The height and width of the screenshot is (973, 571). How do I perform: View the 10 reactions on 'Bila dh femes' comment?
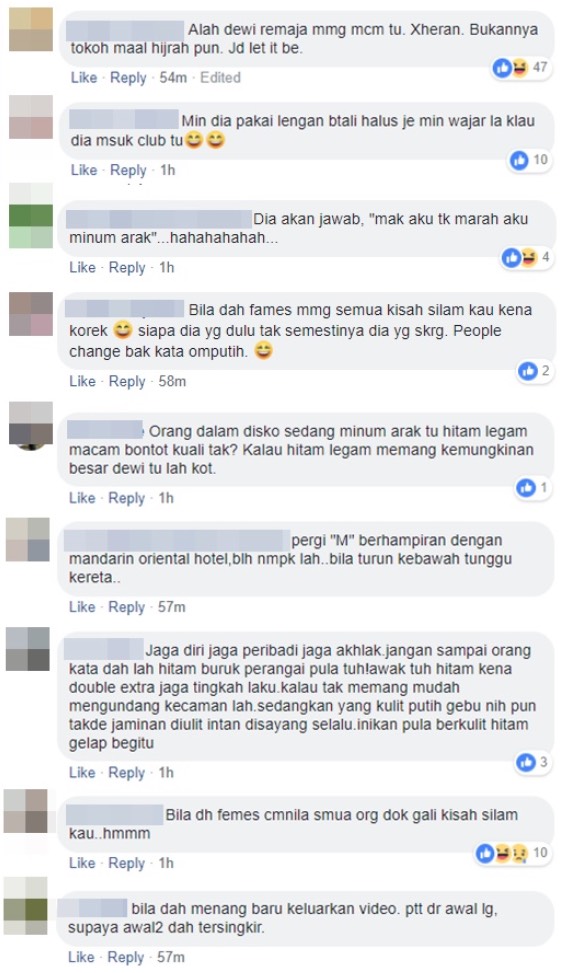pyautogui.click(x=513, y=853)
